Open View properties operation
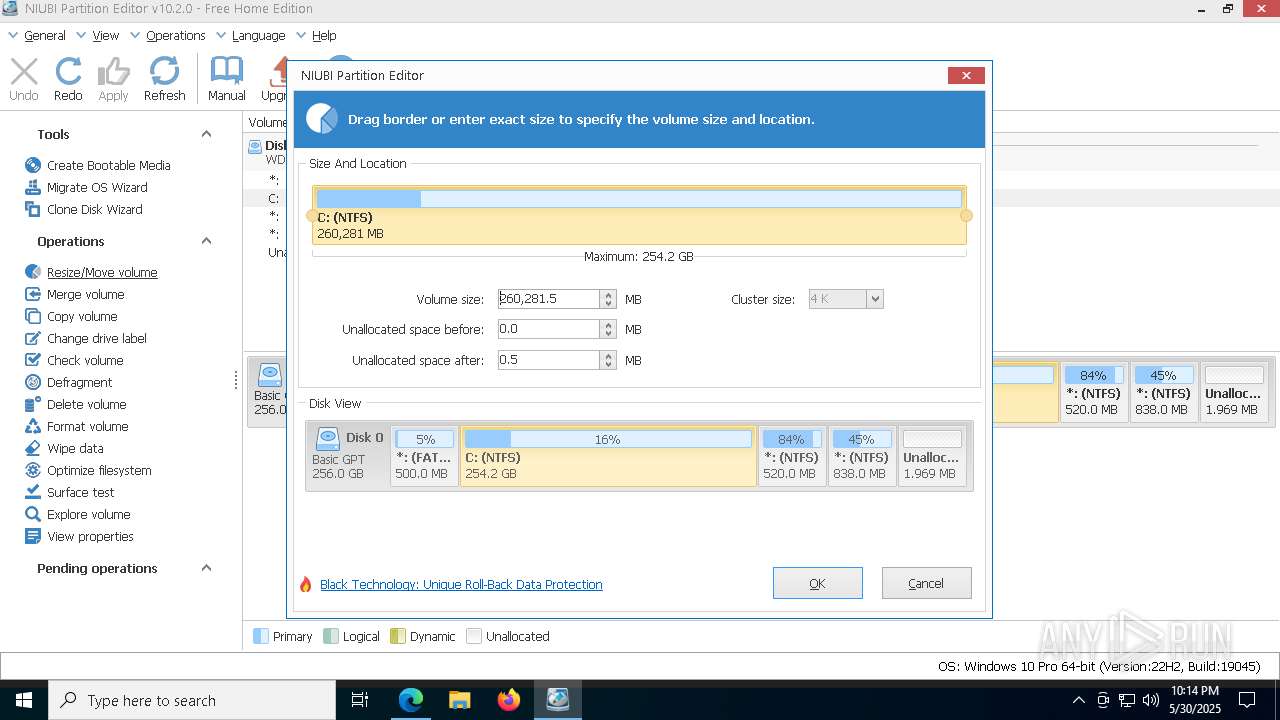The width and height of the screenshot is (1280, 720). 78,536
